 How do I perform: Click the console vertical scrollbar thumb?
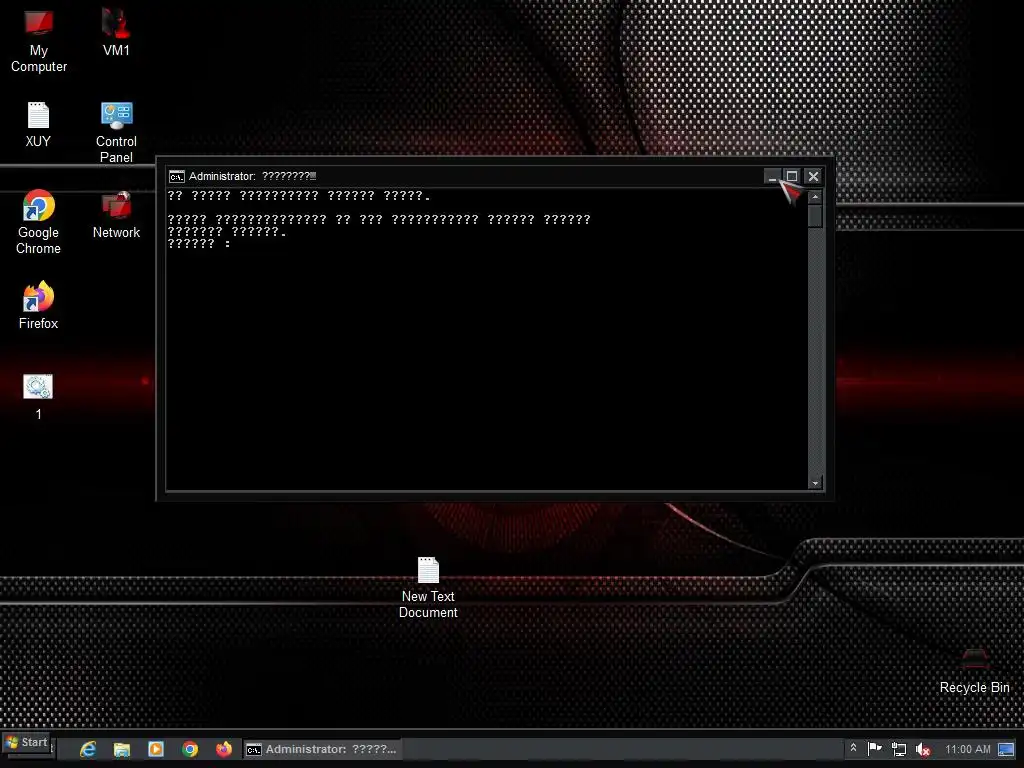coord(815,216)
